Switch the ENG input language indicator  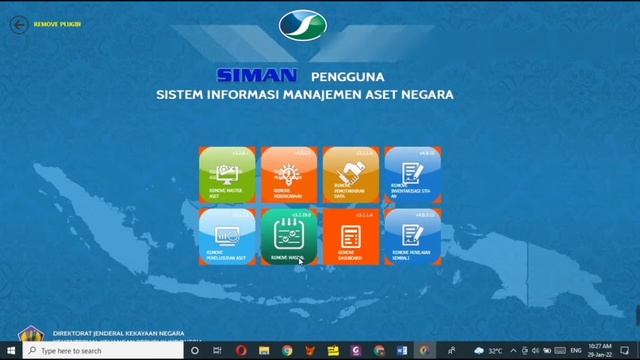click(x=576, y=351)
